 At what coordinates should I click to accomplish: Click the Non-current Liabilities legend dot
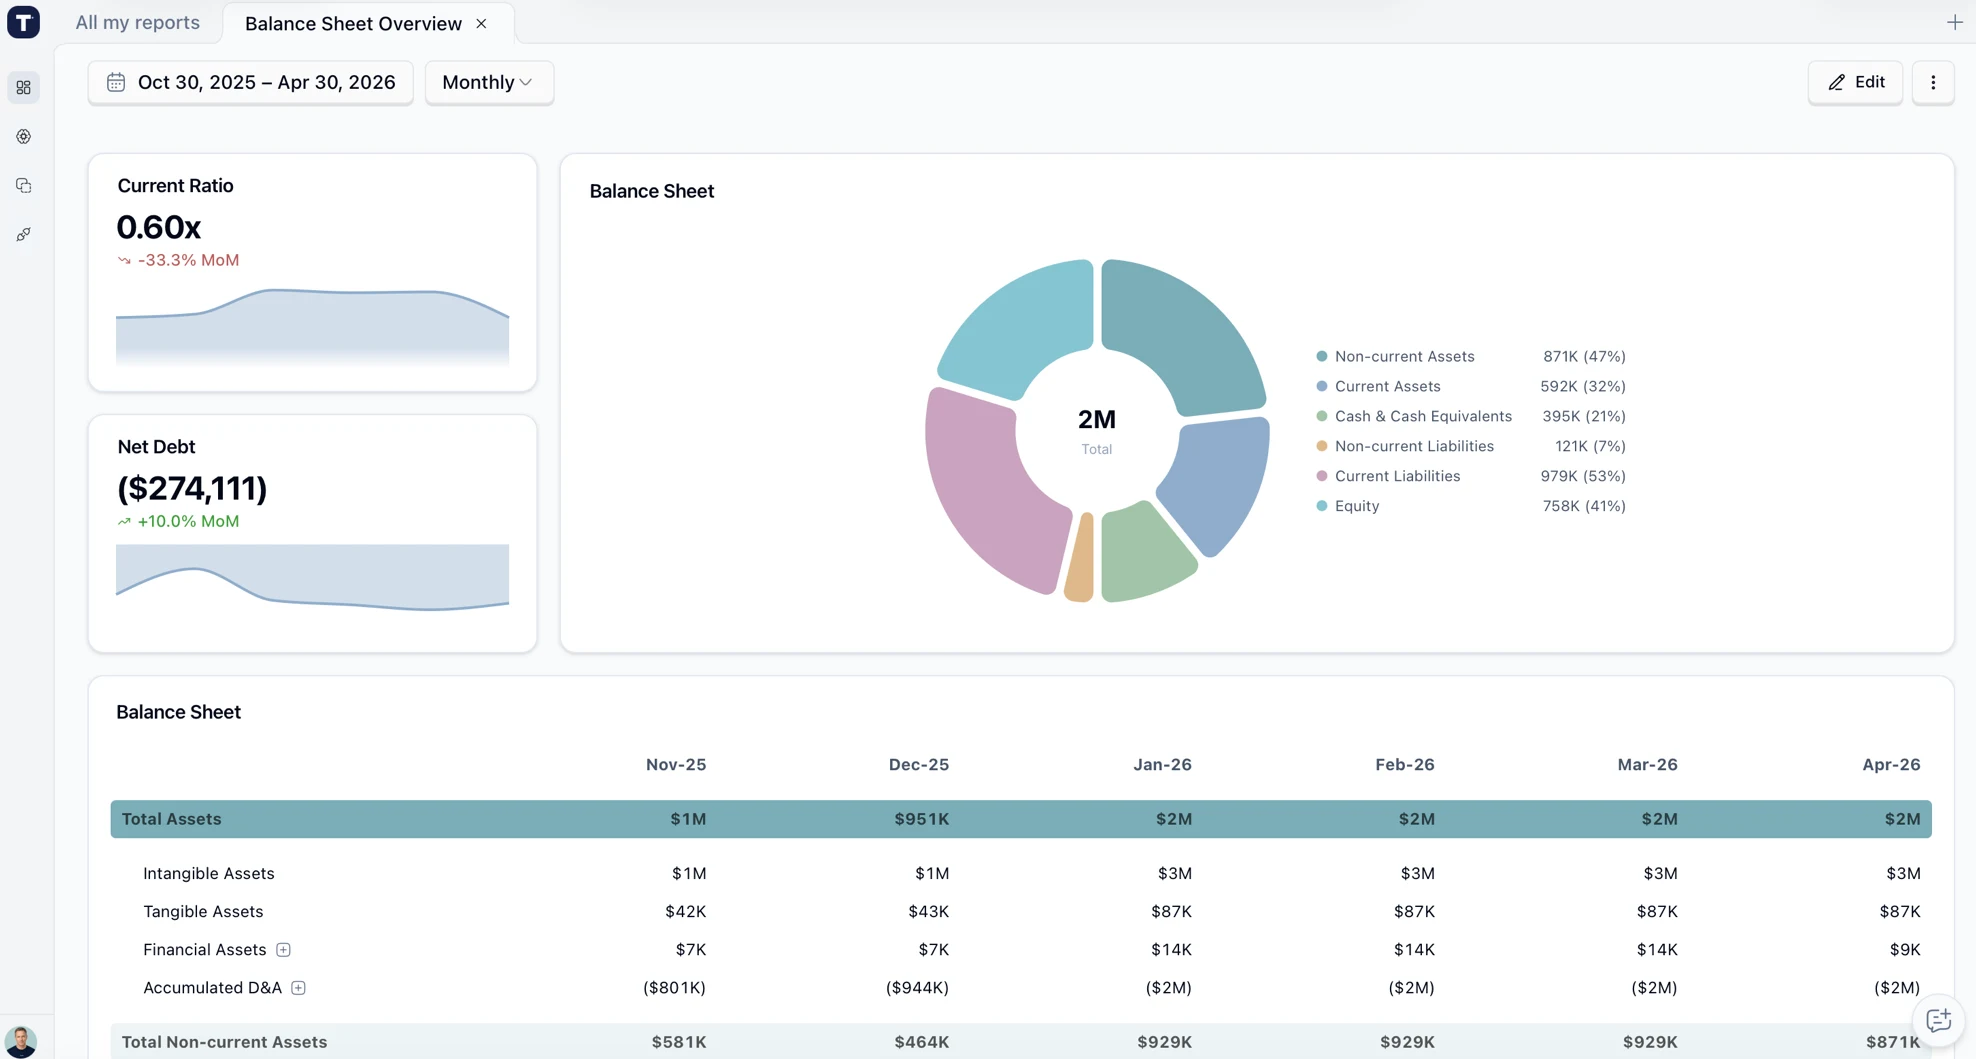pyautogui.click(x=1322, y=446)
